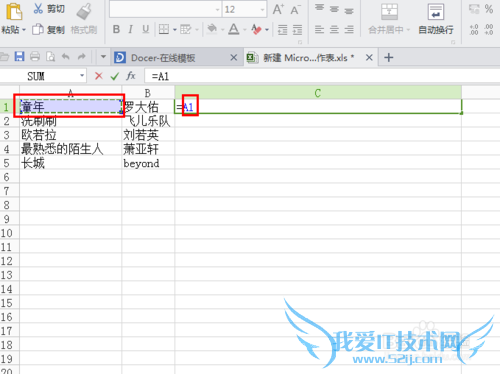The image size is (500, 374).
Task: Copy selection with Copy icon
Action: coord(38,30)
